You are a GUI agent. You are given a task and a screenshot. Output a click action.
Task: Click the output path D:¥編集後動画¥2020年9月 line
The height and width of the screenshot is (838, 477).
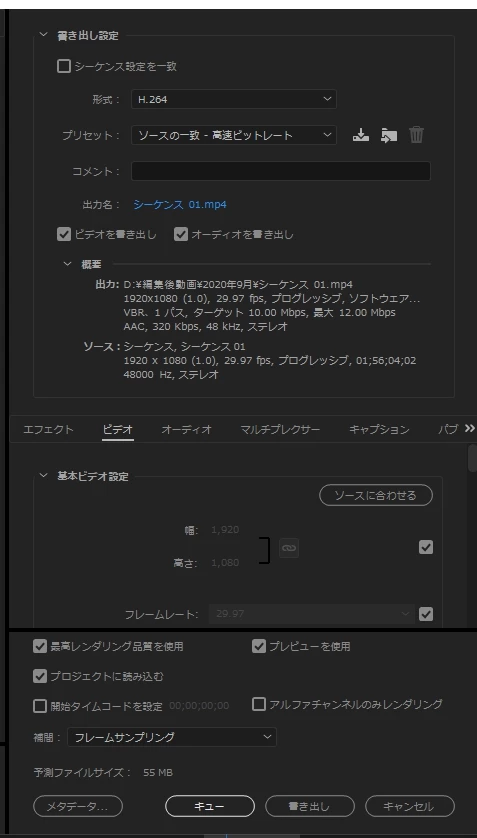coord(238,284)
